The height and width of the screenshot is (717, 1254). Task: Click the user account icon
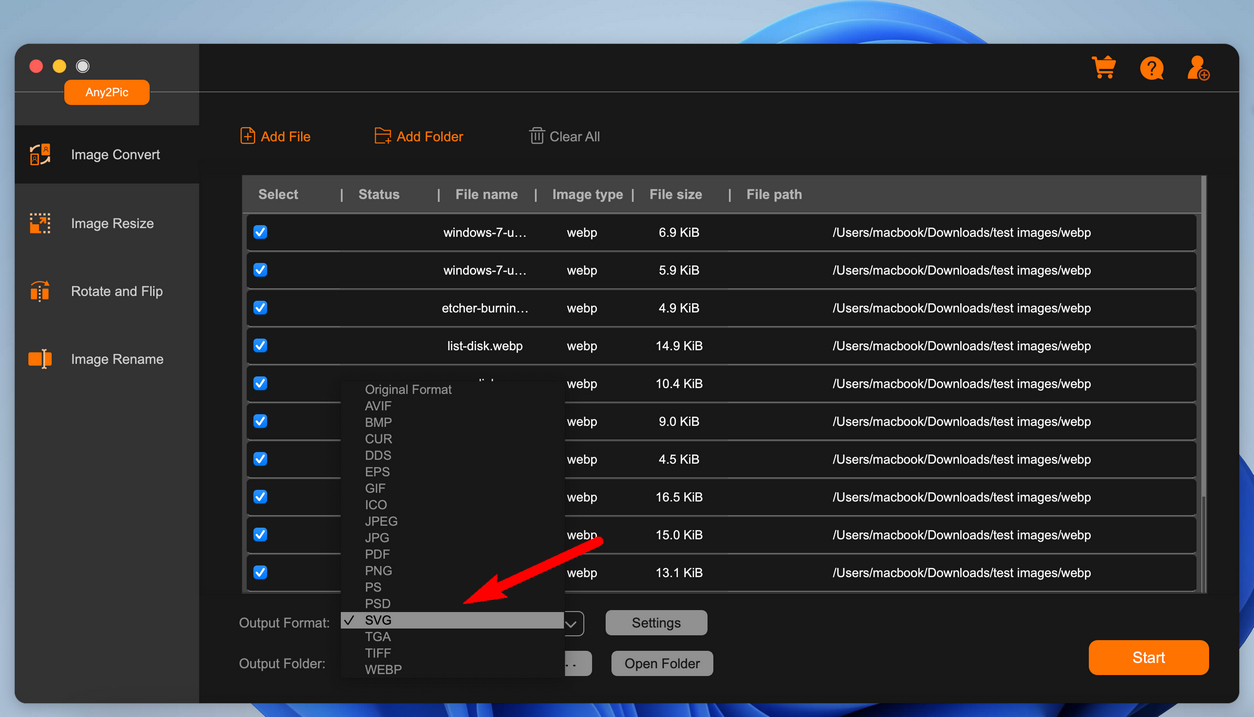1198,68
